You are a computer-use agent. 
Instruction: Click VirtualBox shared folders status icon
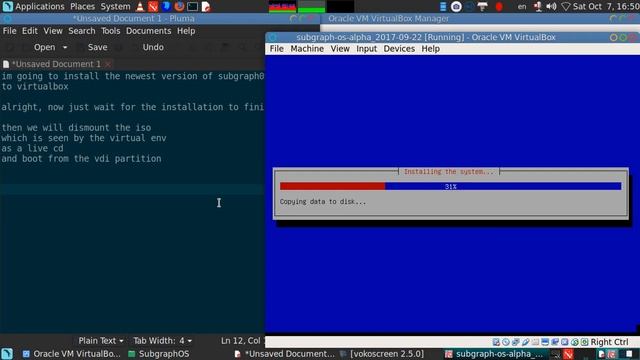pos(535,342)
